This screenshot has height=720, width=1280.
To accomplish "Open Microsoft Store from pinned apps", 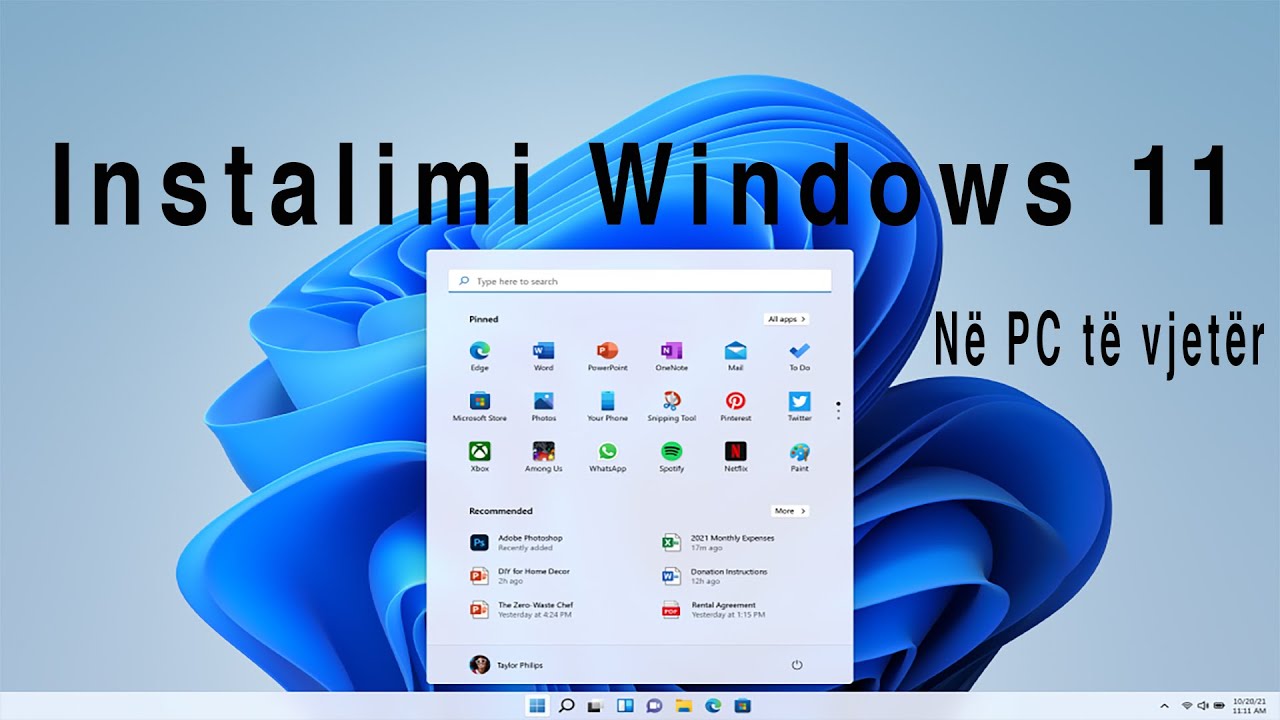I will 480,406.
